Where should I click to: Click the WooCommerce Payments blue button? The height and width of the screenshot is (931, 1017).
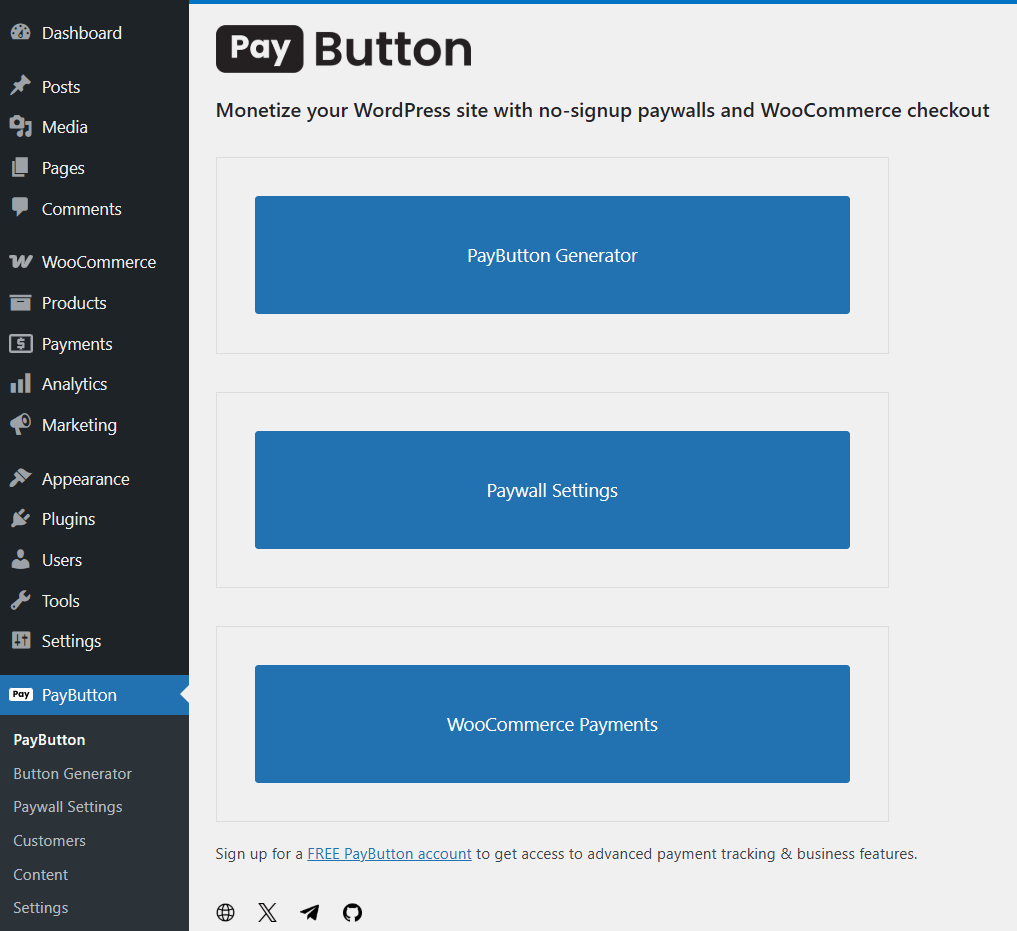552,723
